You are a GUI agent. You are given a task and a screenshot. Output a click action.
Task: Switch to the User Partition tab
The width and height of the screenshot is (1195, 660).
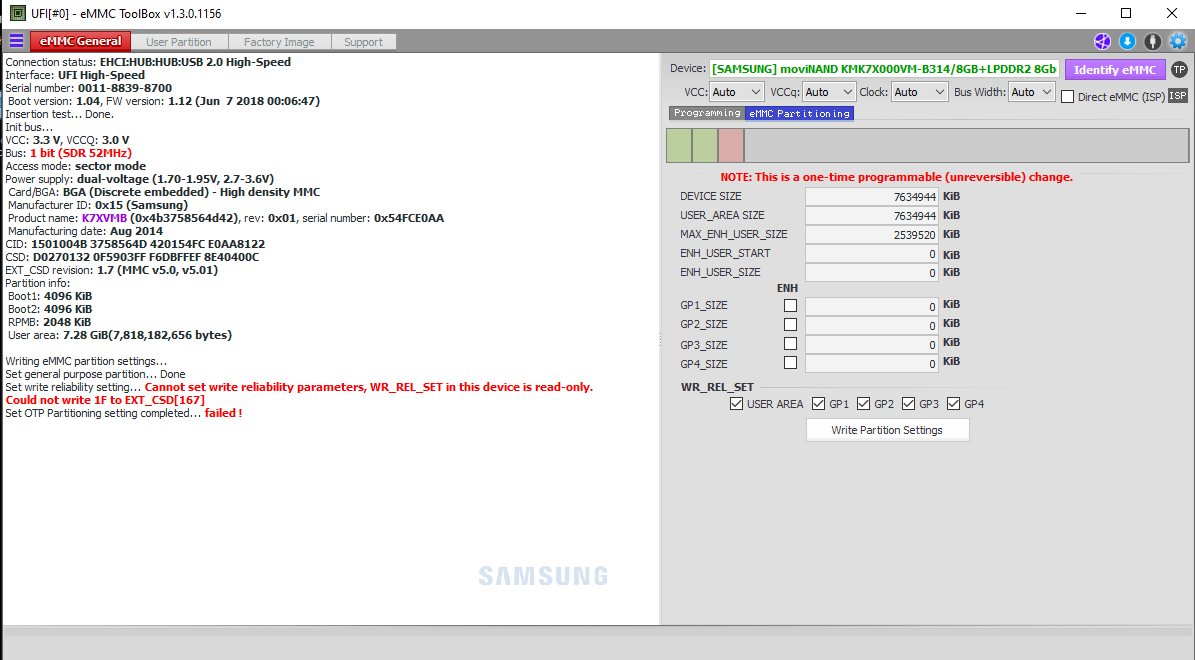click(x=178, y=42)
